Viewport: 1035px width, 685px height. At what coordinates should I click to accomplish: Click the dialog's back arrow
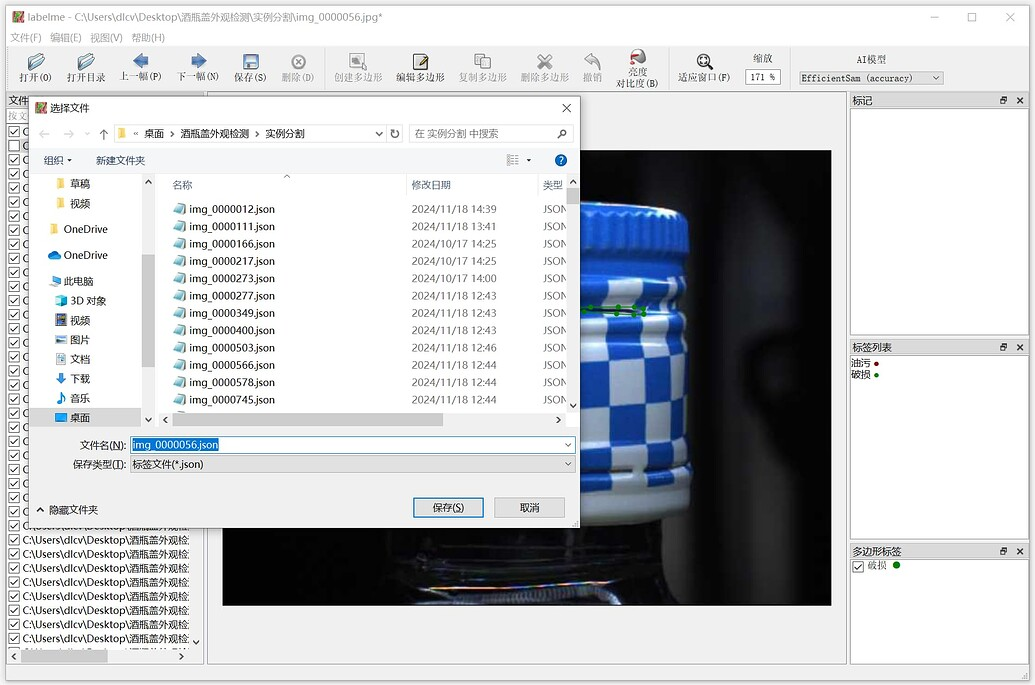pos(44,134)
